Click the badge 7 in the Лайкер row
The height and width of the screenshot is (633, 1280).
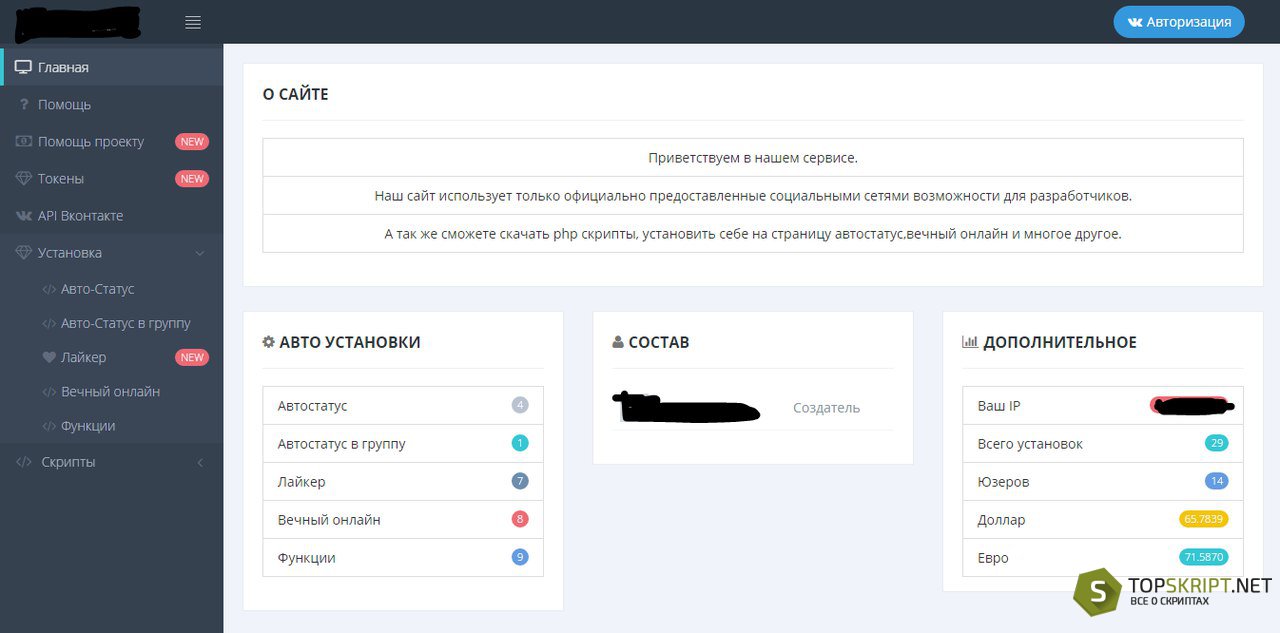pos(520,481)
